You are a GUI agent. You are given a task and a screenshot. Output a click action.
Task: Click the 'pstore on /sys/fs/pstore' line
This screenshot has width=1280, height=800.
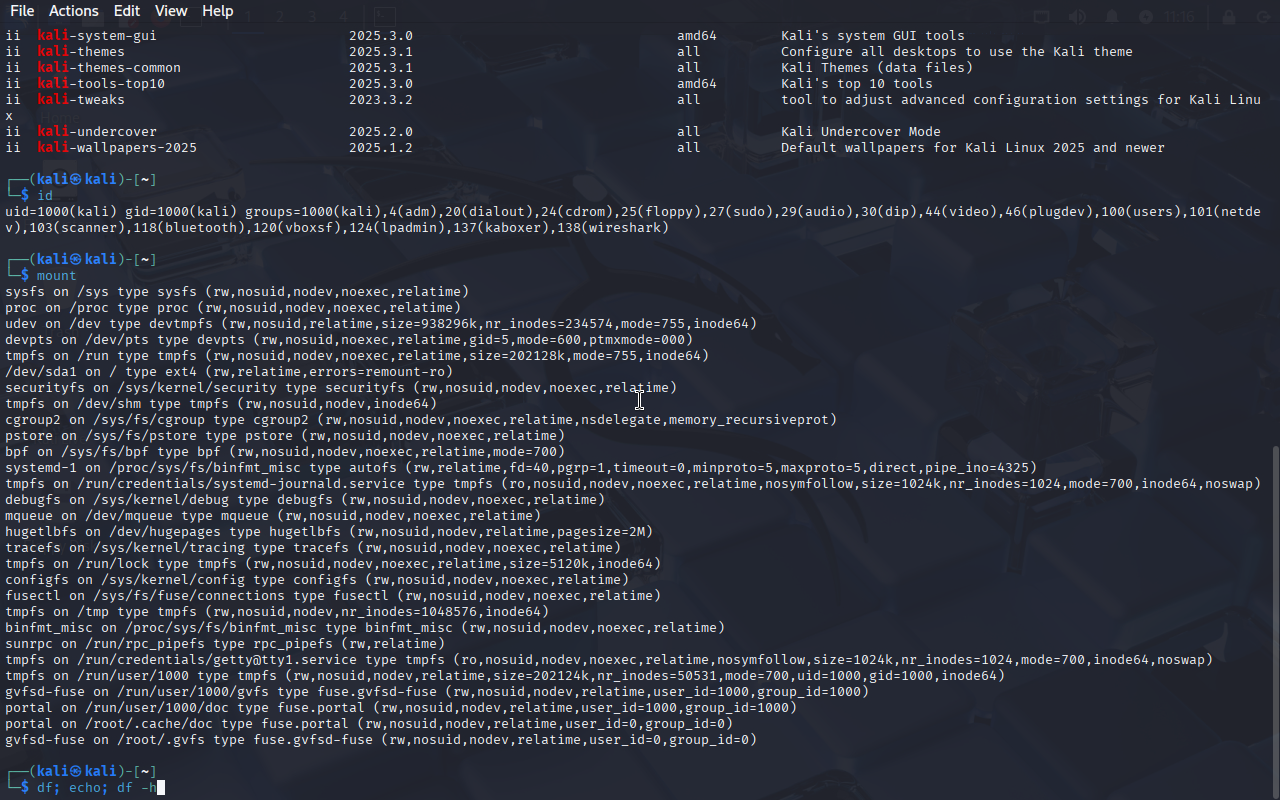point(285,436)
